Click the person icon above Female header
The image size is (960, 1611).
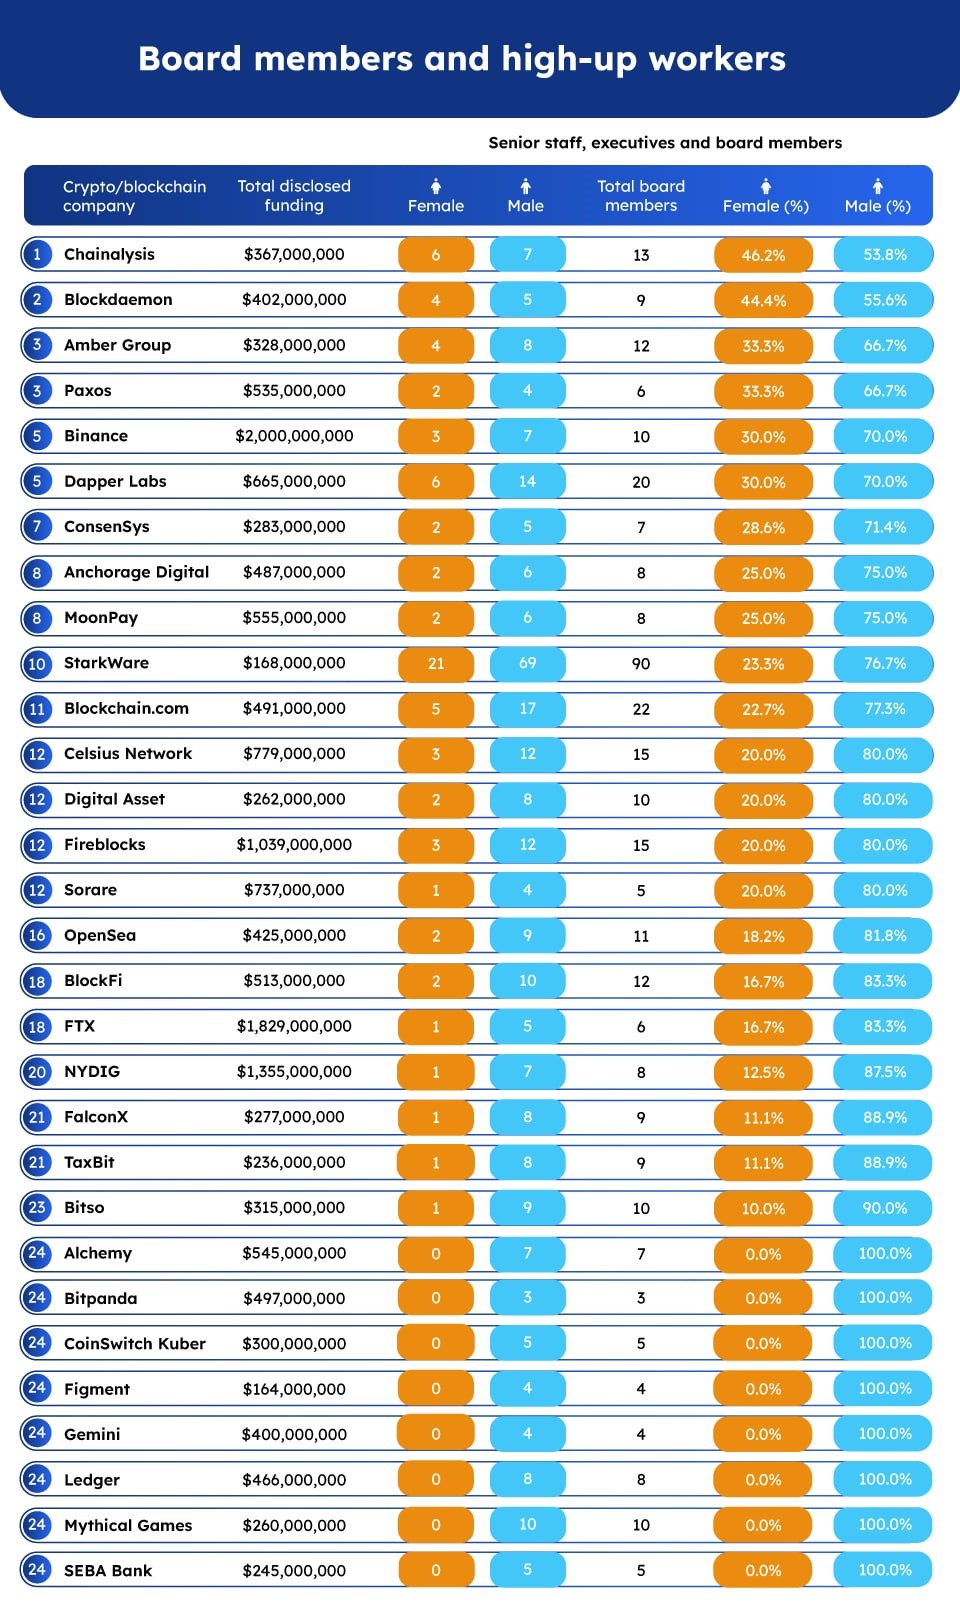(436, 186)
